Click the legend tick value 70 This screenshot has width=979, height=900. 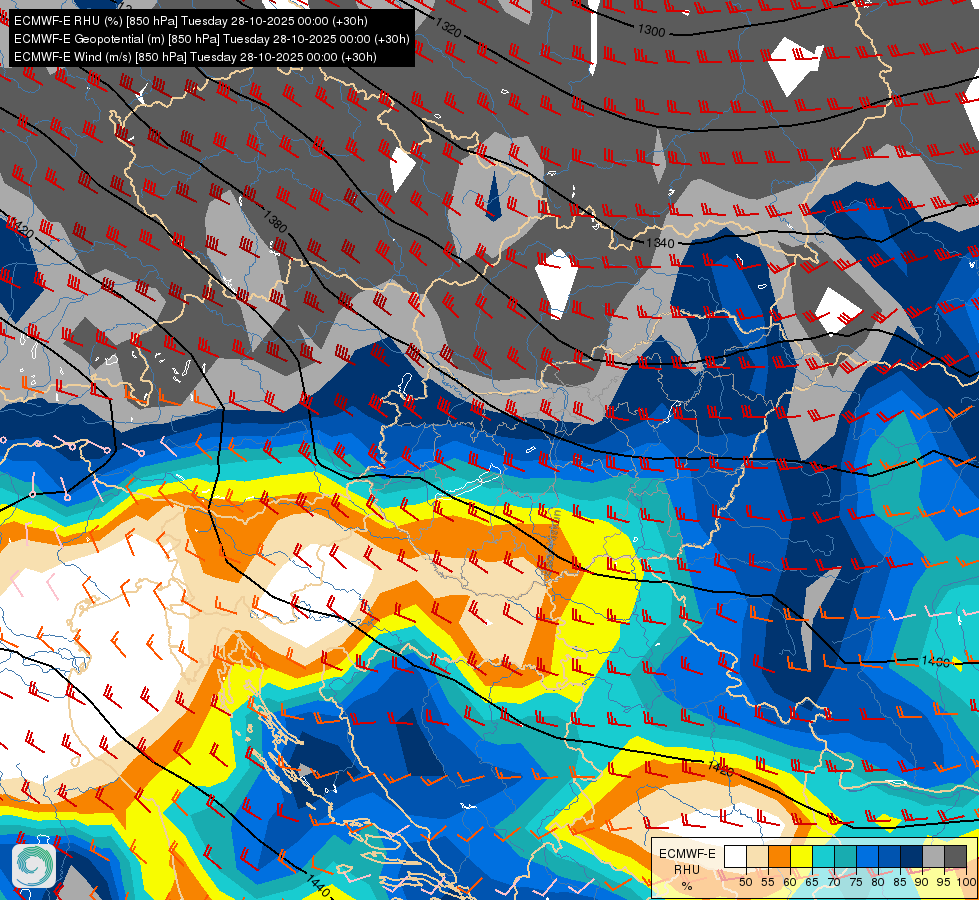834,882
